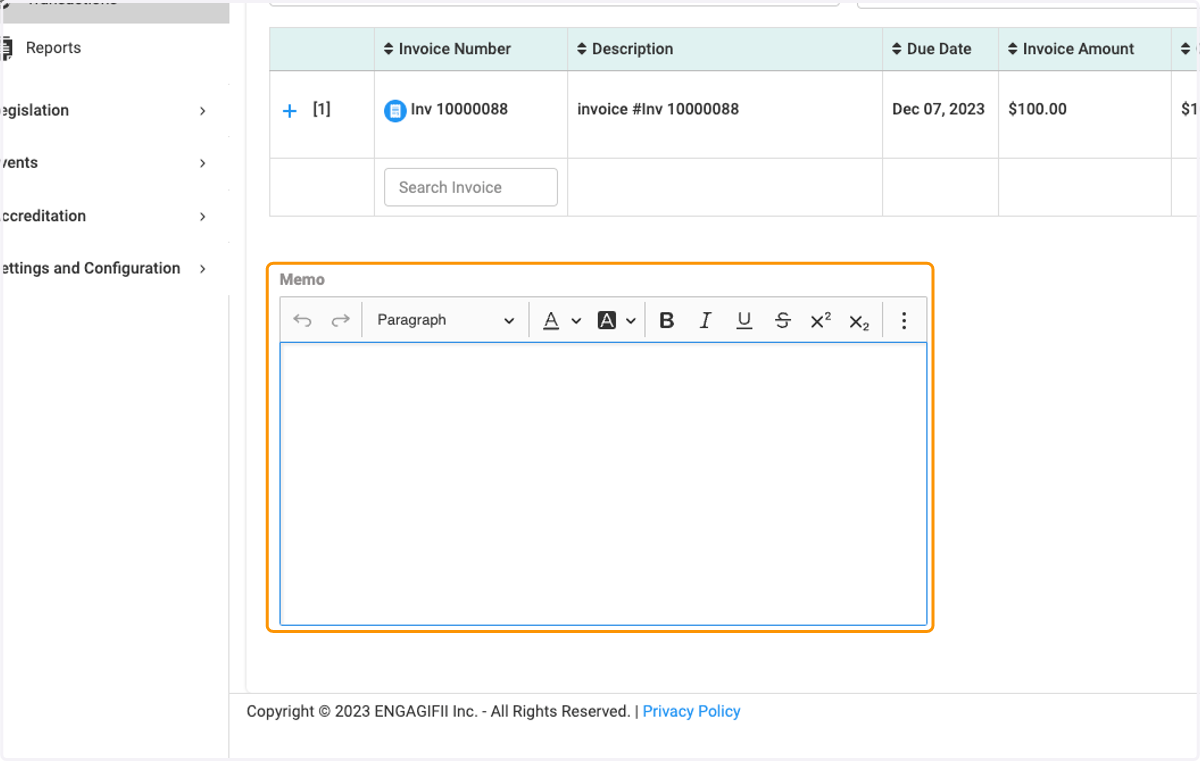This screenshot has height=761, width=1200.
Task: Open font color dropdown arrow
Action: [x=576, y=321]
